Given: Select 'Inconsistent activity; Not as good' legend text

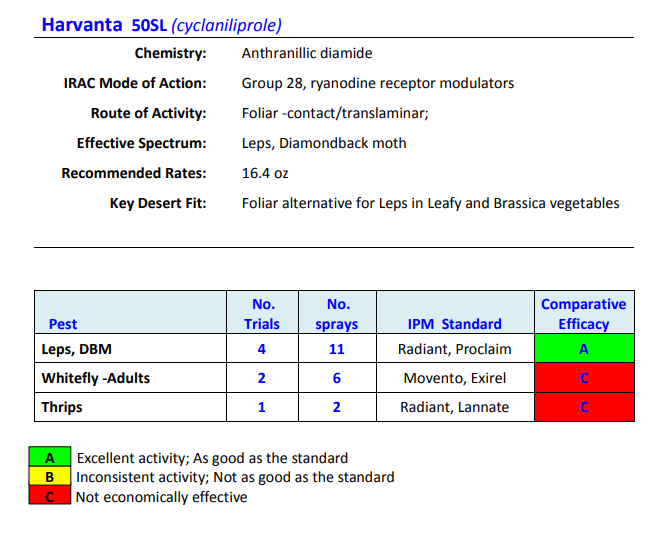Looking at the screenshot, I should (235, 477).
